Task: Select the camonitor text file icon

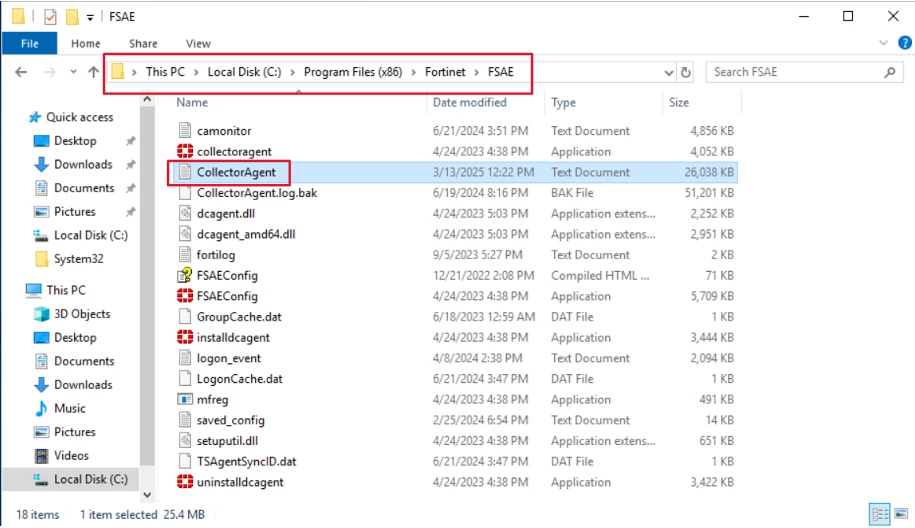Action: click(x=185, y=130)
